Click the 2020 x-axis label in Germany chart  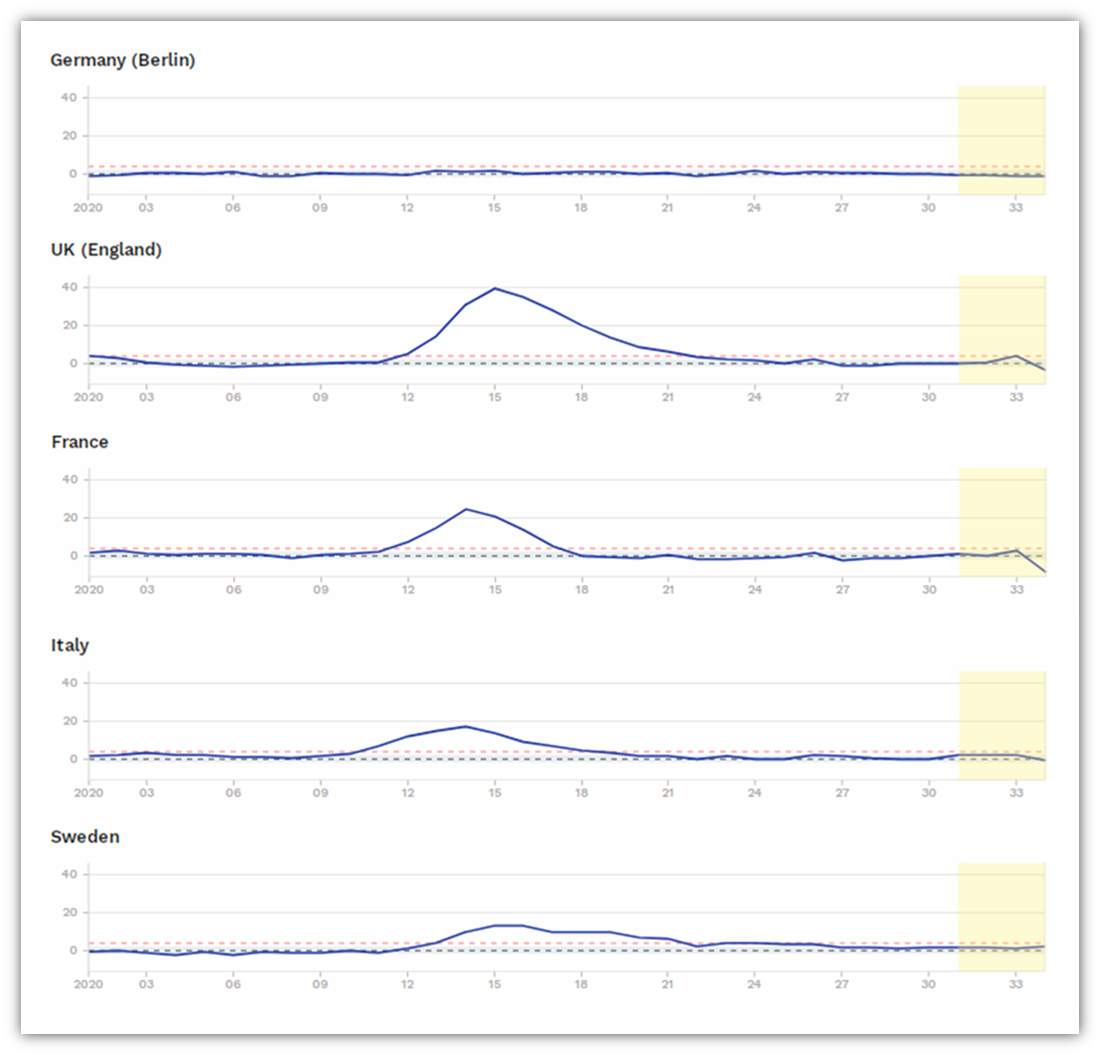89,207
